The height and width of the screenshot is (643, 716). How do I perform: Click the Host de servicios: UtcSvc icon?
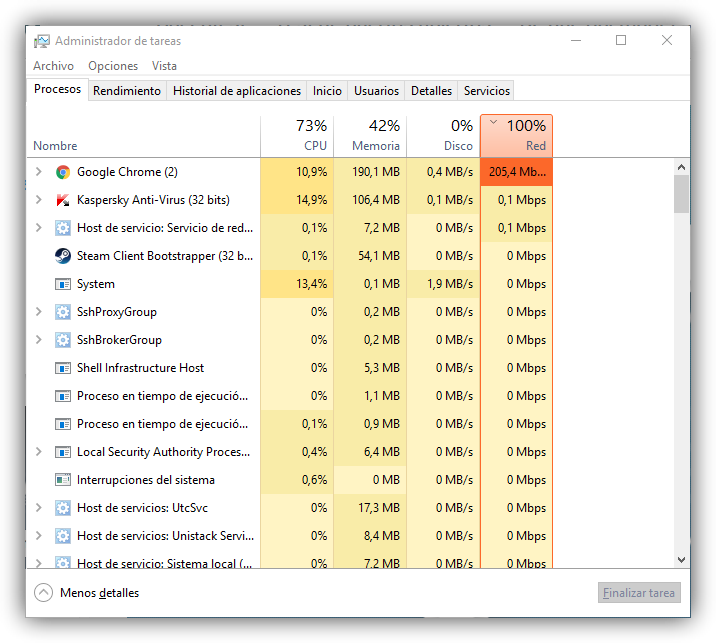click(63, 508)
